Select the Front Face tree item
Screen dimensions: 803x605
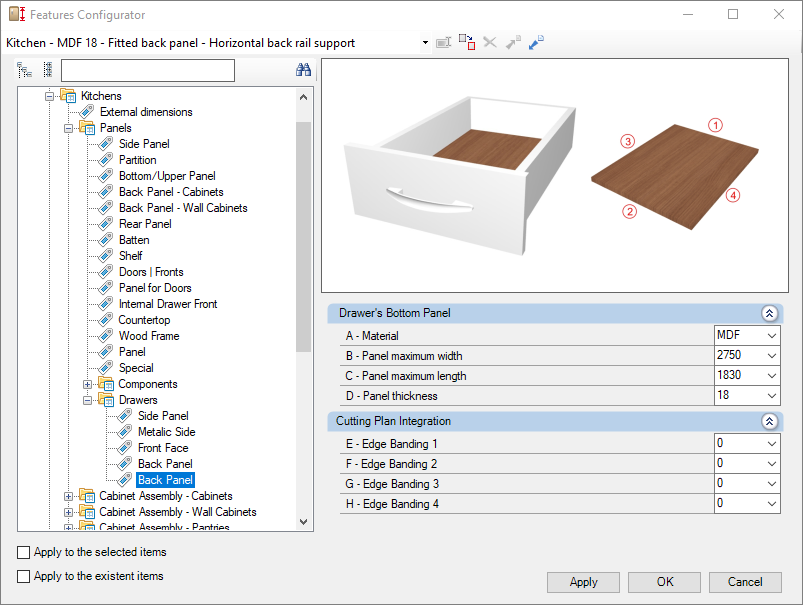[x=163, y=448]
